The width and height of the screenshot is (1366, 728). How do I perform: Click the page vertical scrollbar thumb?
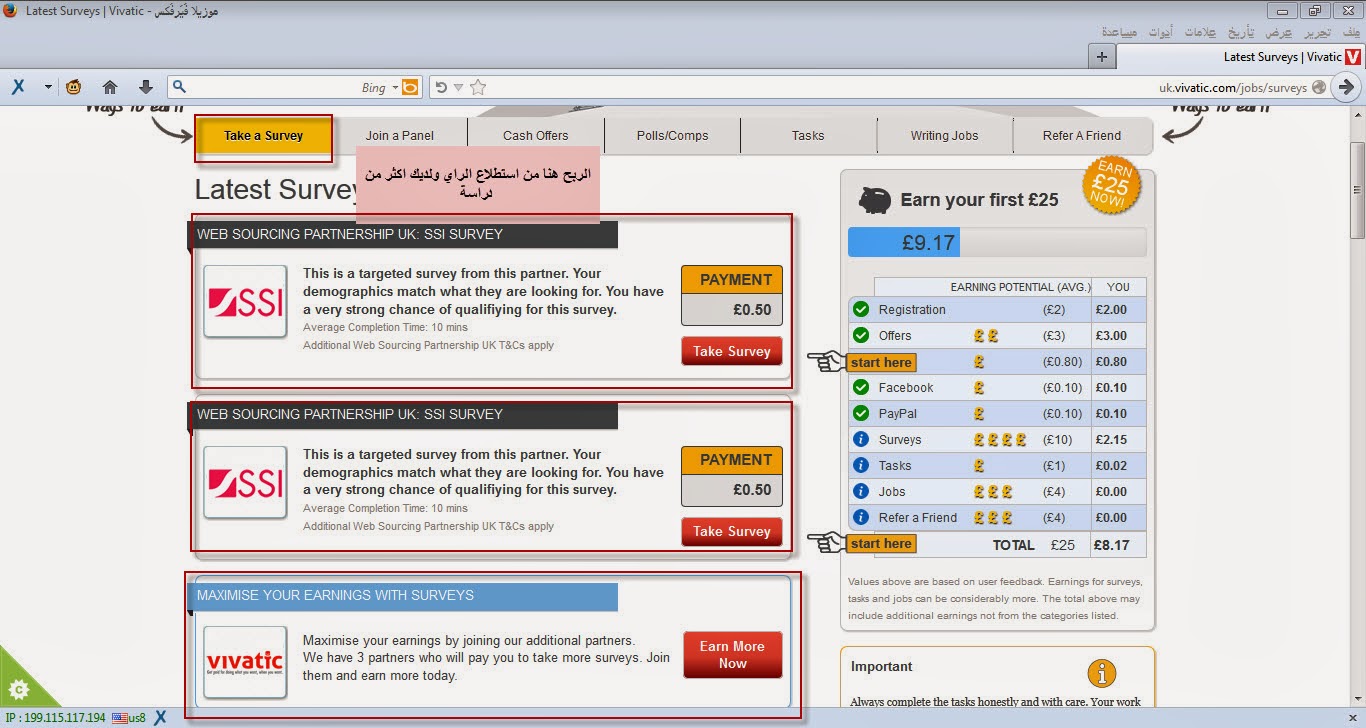pyautogui.click(x=1357, y=190)
